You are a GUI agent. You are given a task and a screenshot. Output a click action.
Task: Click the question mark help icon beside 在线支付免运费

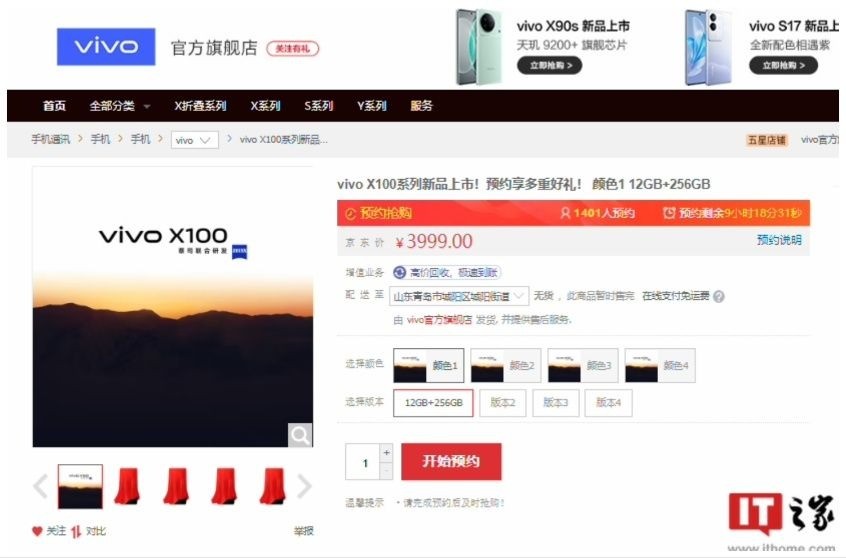click(719, 296)
